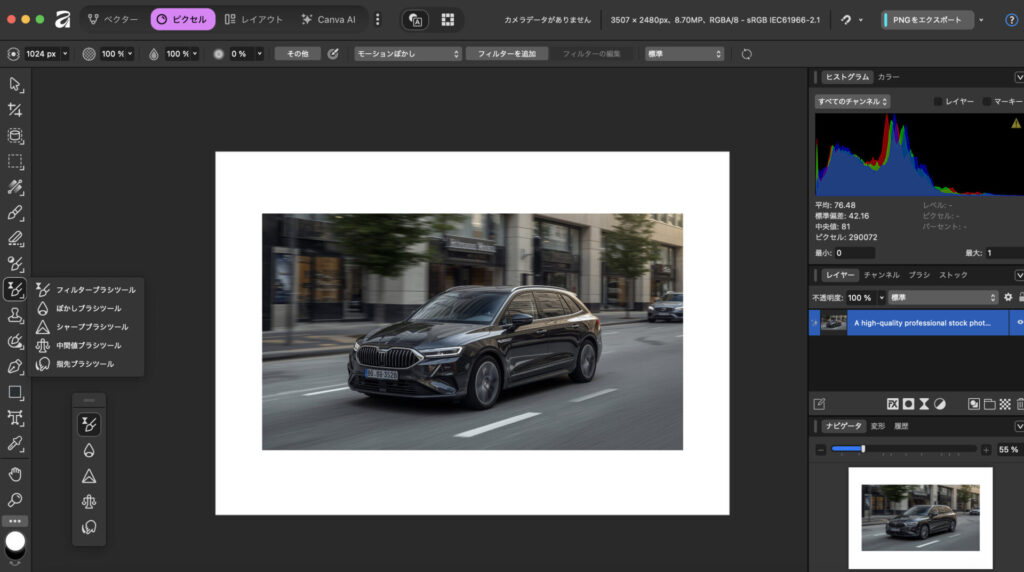
Task: Open the モーションぼかし filter dropdown
Action: pyautogui.click(x=408, y=53)
